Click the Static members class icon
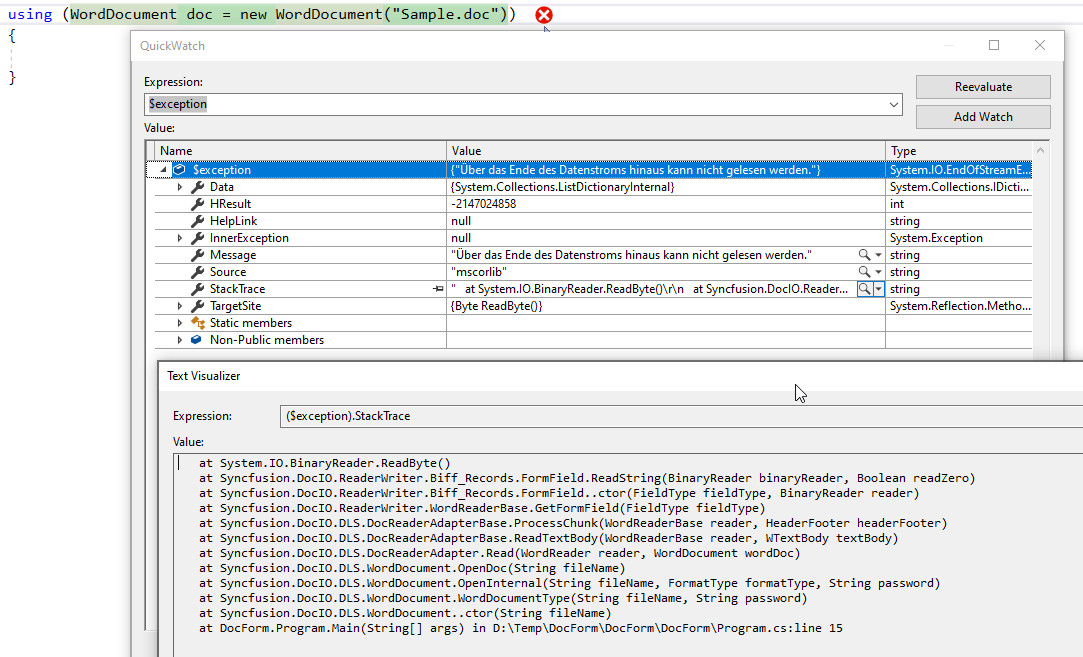The height and width of the screenshot is (657, 1083). pyautogui.click(x=198, y=323)
